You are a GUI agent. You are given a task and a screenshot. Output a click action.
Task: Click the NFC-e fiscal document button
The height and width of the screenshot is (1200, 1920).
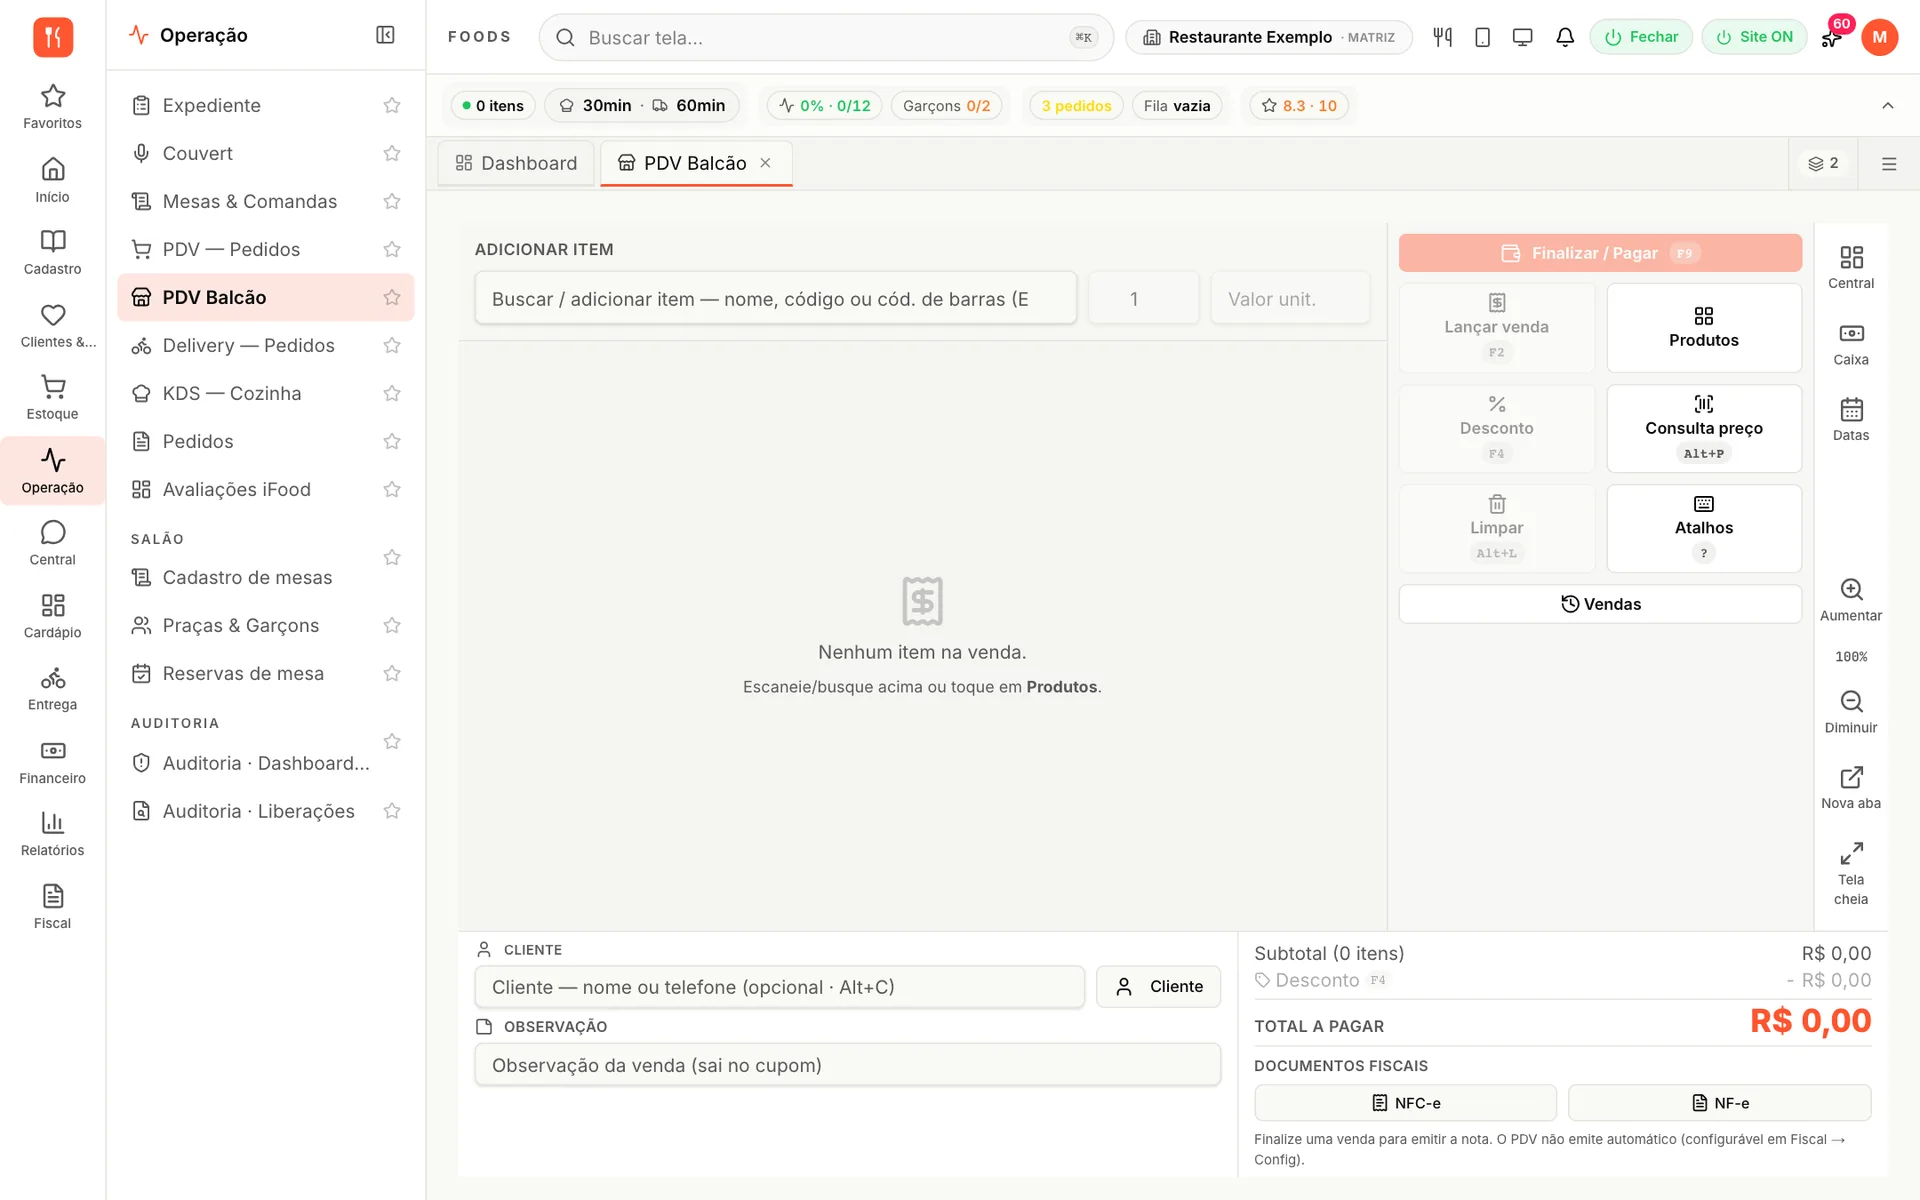[1405, 1103]
